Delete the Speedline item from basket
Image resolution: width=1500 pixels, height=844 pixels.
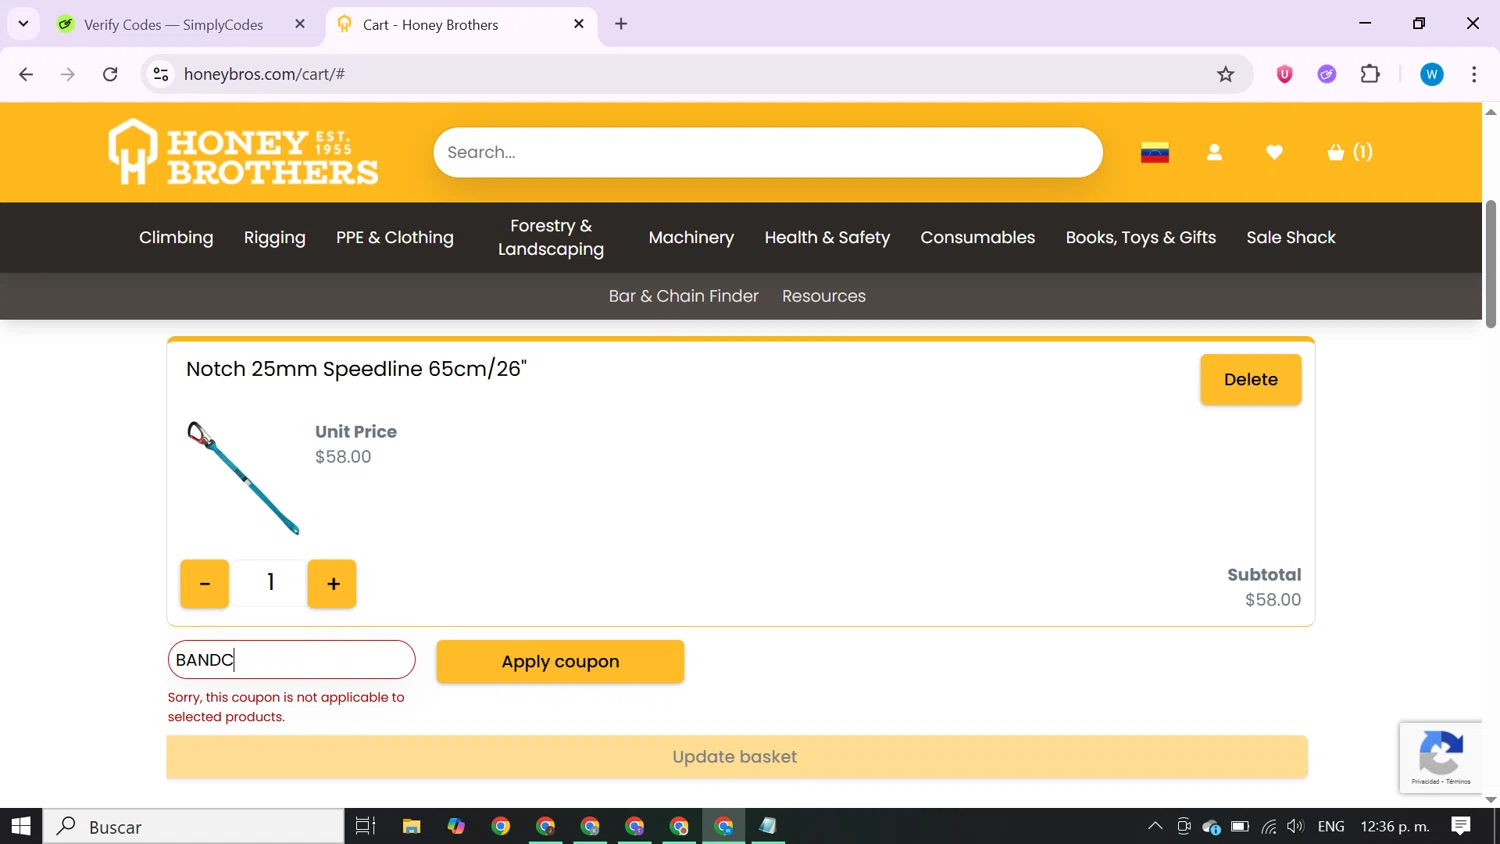(x=1250, y=379)
